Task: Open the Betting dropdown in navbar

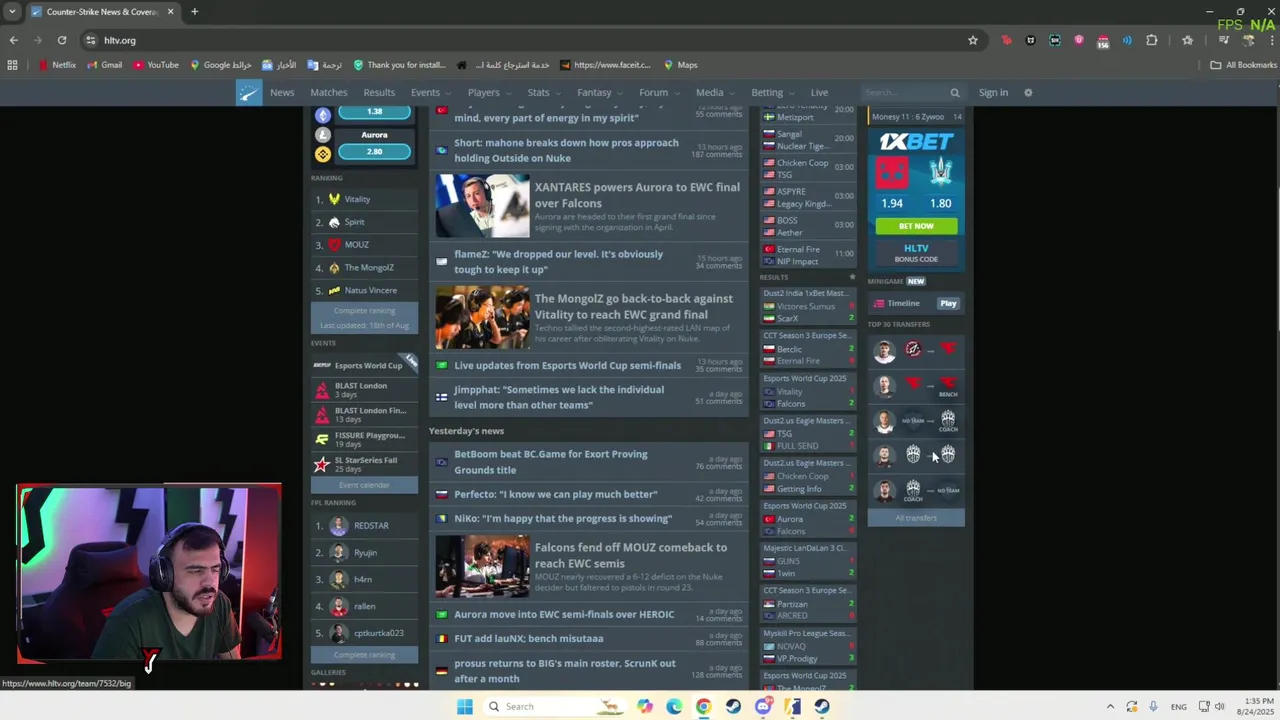Action: pos(773,93)
